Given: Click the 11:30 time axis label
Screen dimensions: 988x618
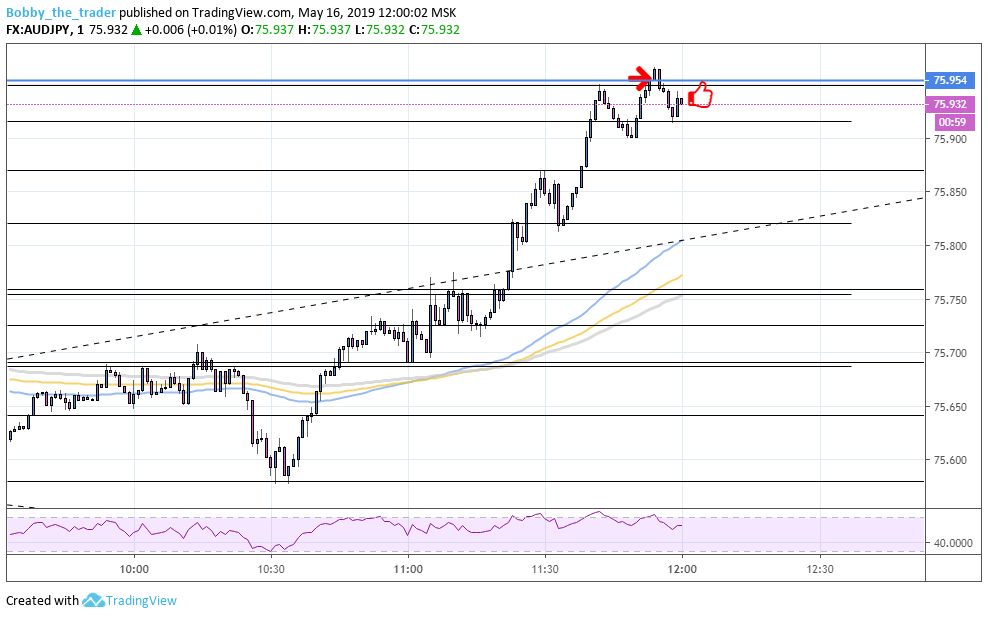Looking at the screenshot, I should (545, 569).
